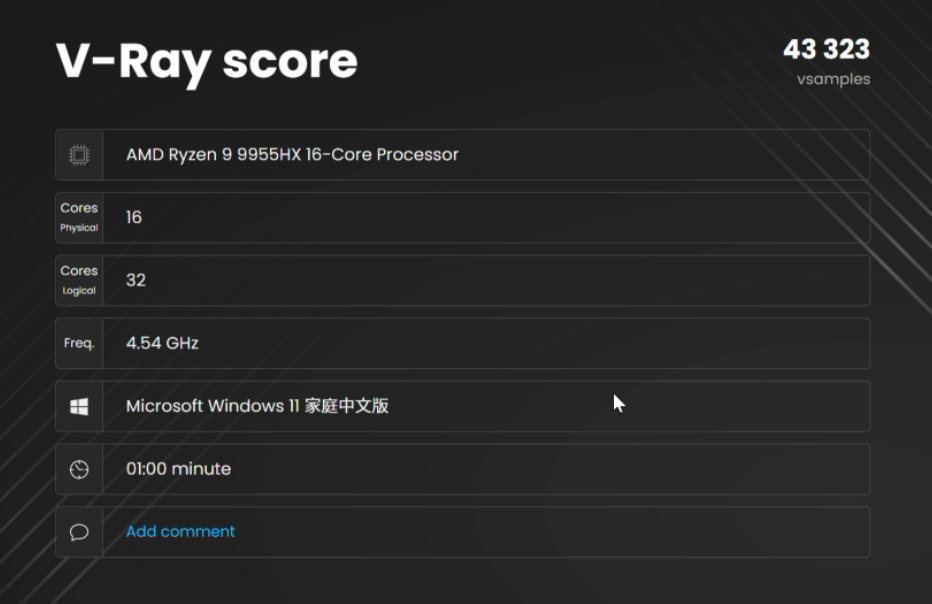Screen dimensions: 932x604
Task: Click the comment speech bubble icon
Action: (79, 532)
